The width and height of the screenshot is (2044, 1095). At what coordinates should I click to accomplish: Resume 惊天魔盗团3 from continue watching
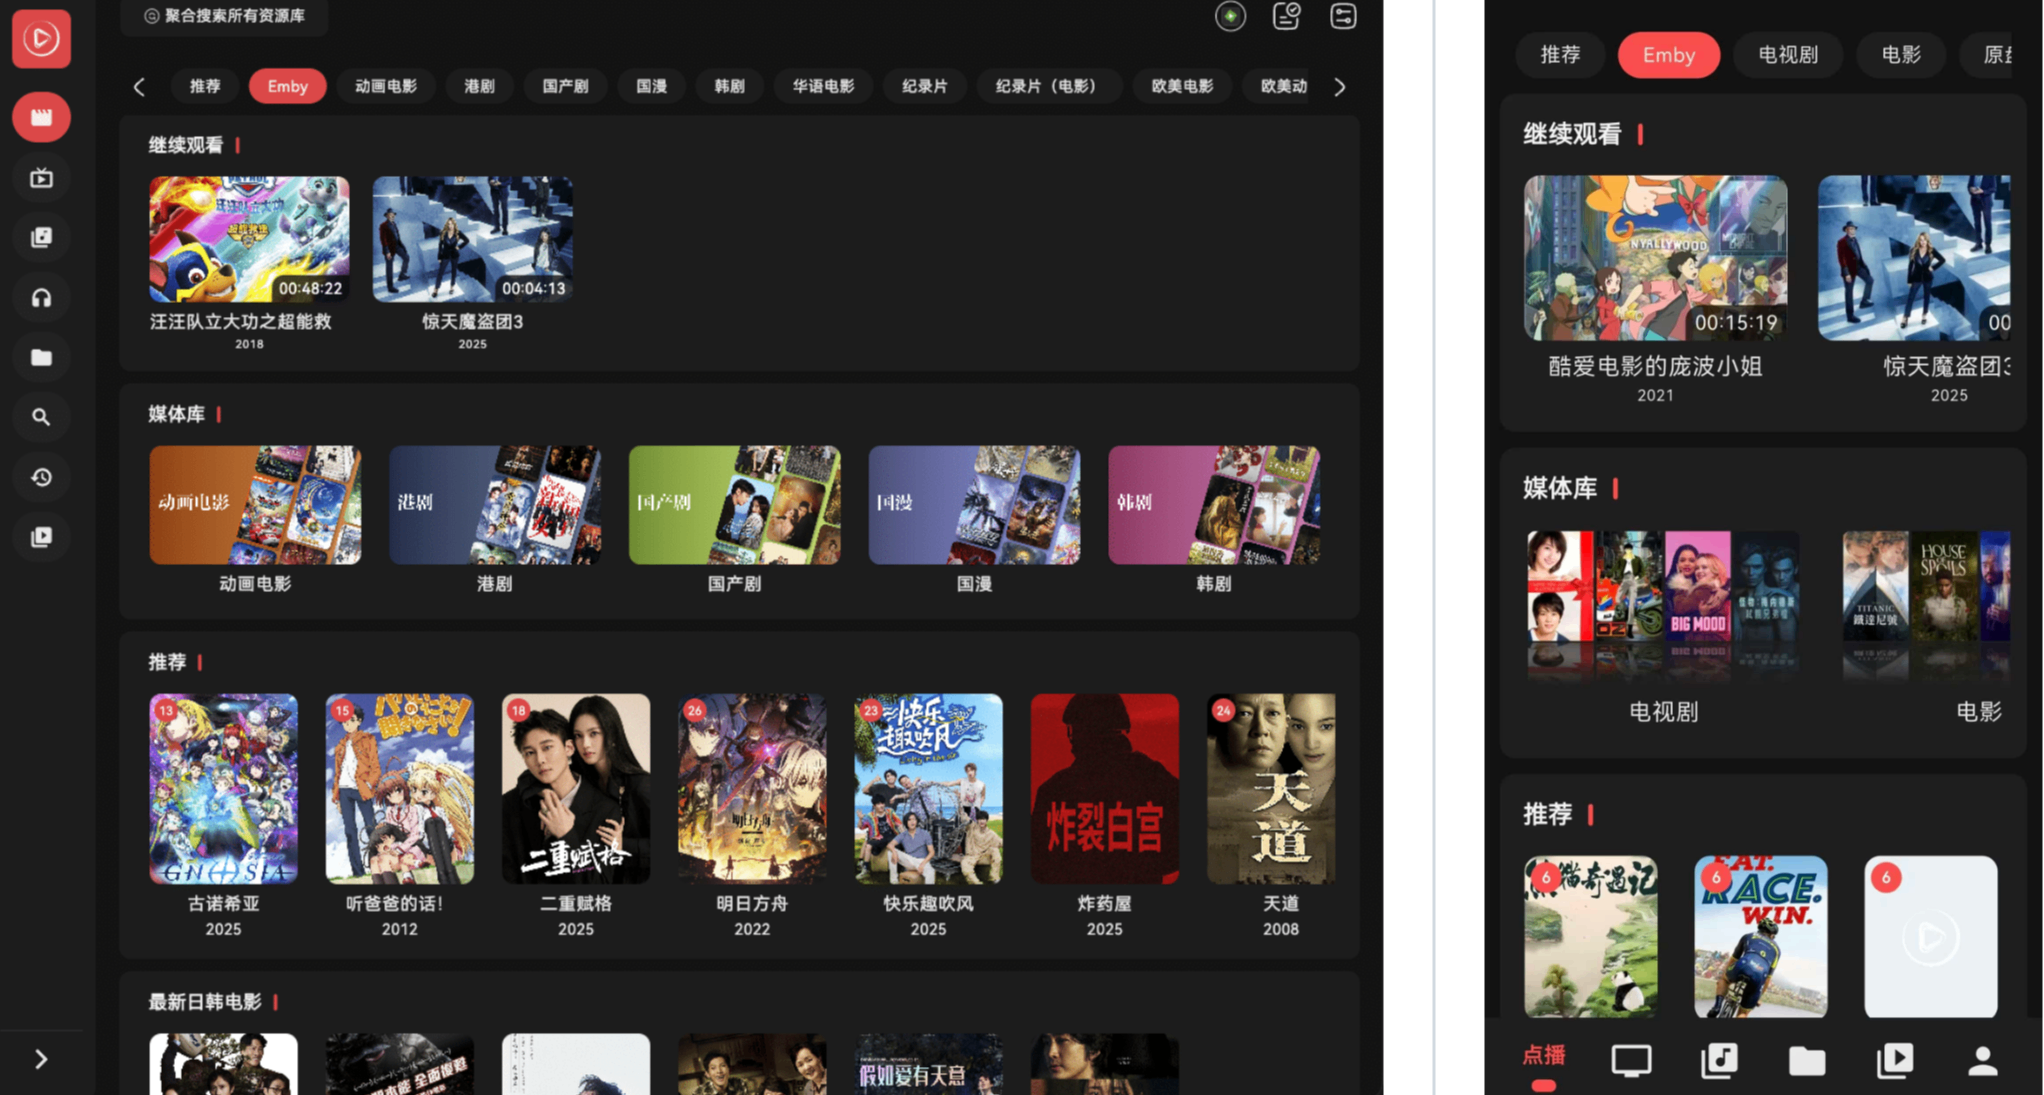point(473,240)
